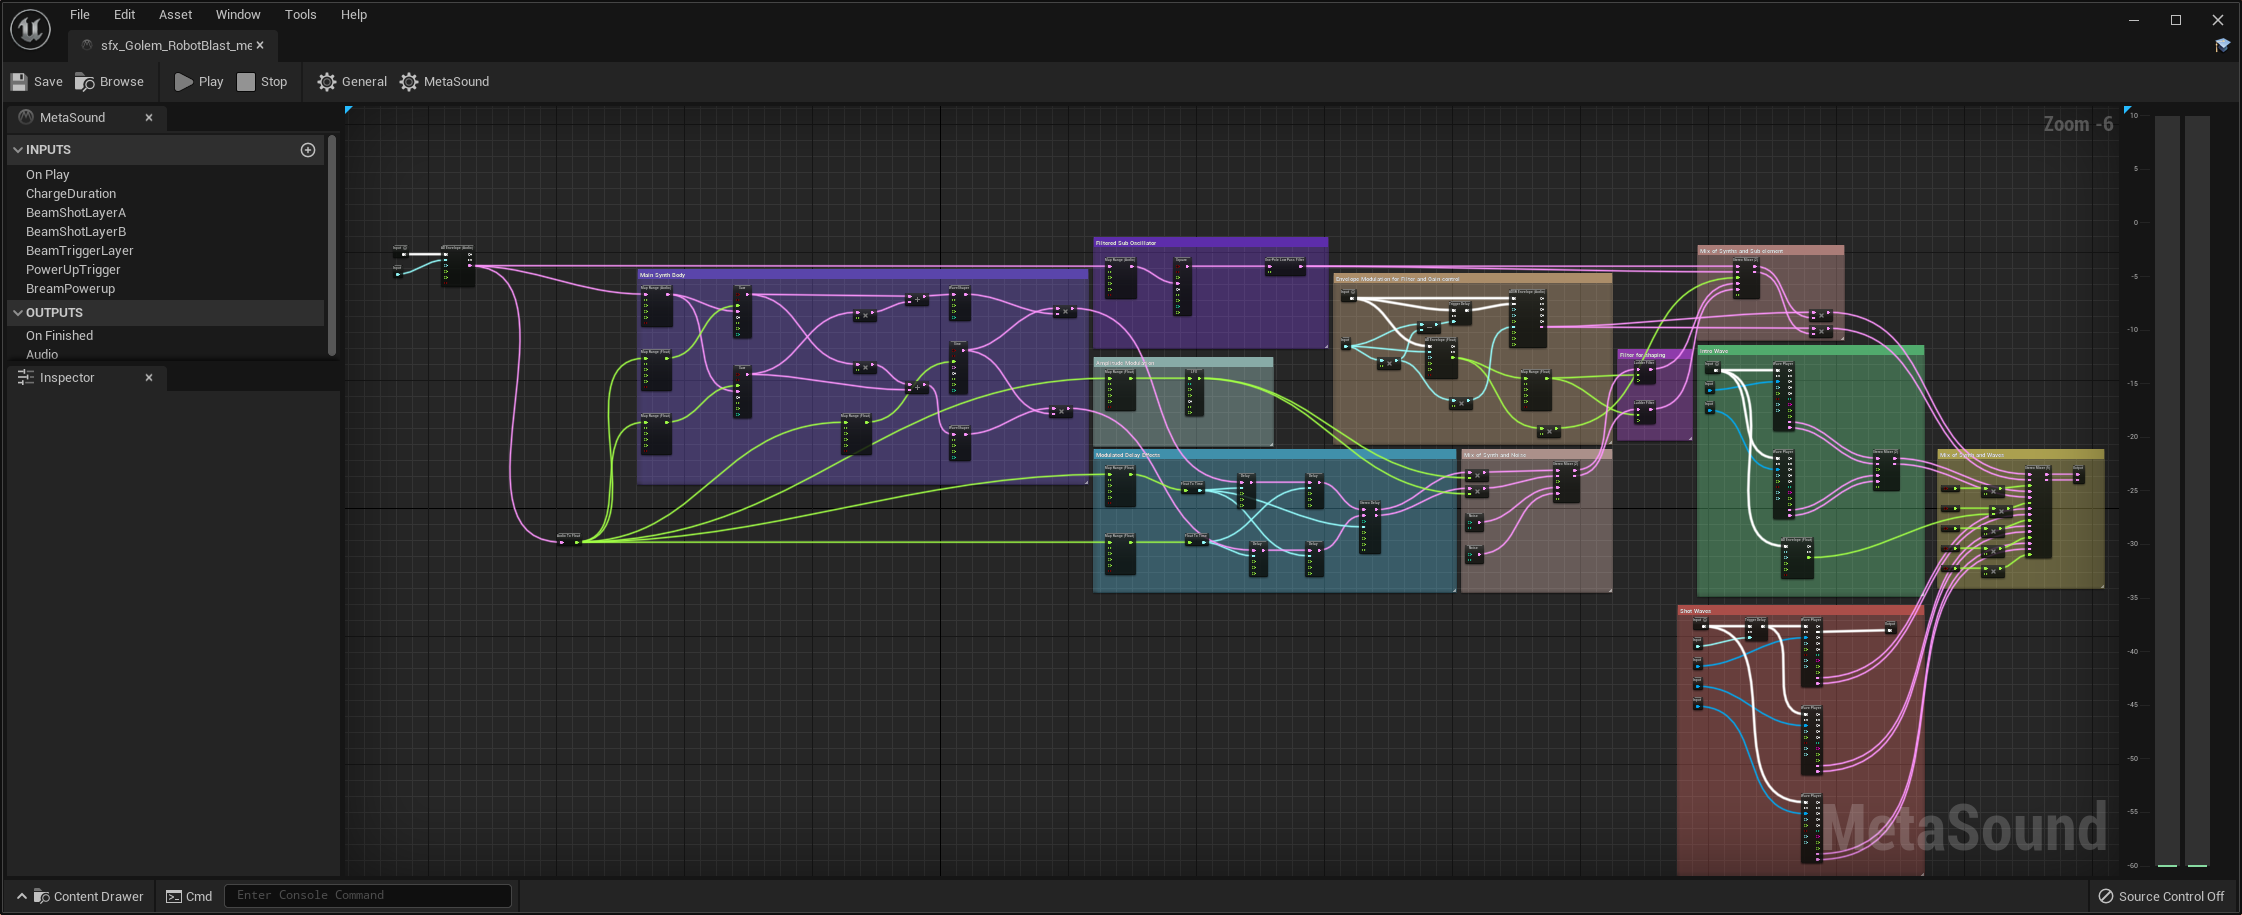Select the ADSR Envelope (Audio) node
This screenshot has width=2242, height=915.
(x=1527, y=318)
